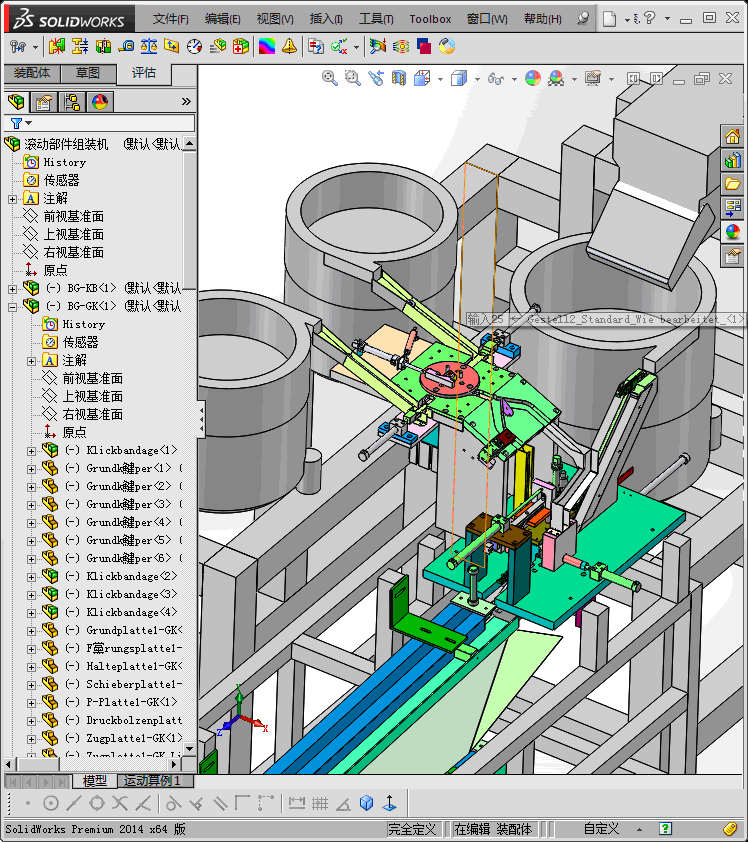Toggle Hide/Show Items glasses icon
Viewport: 748px width, 842px height.
[x=495, y=78]
